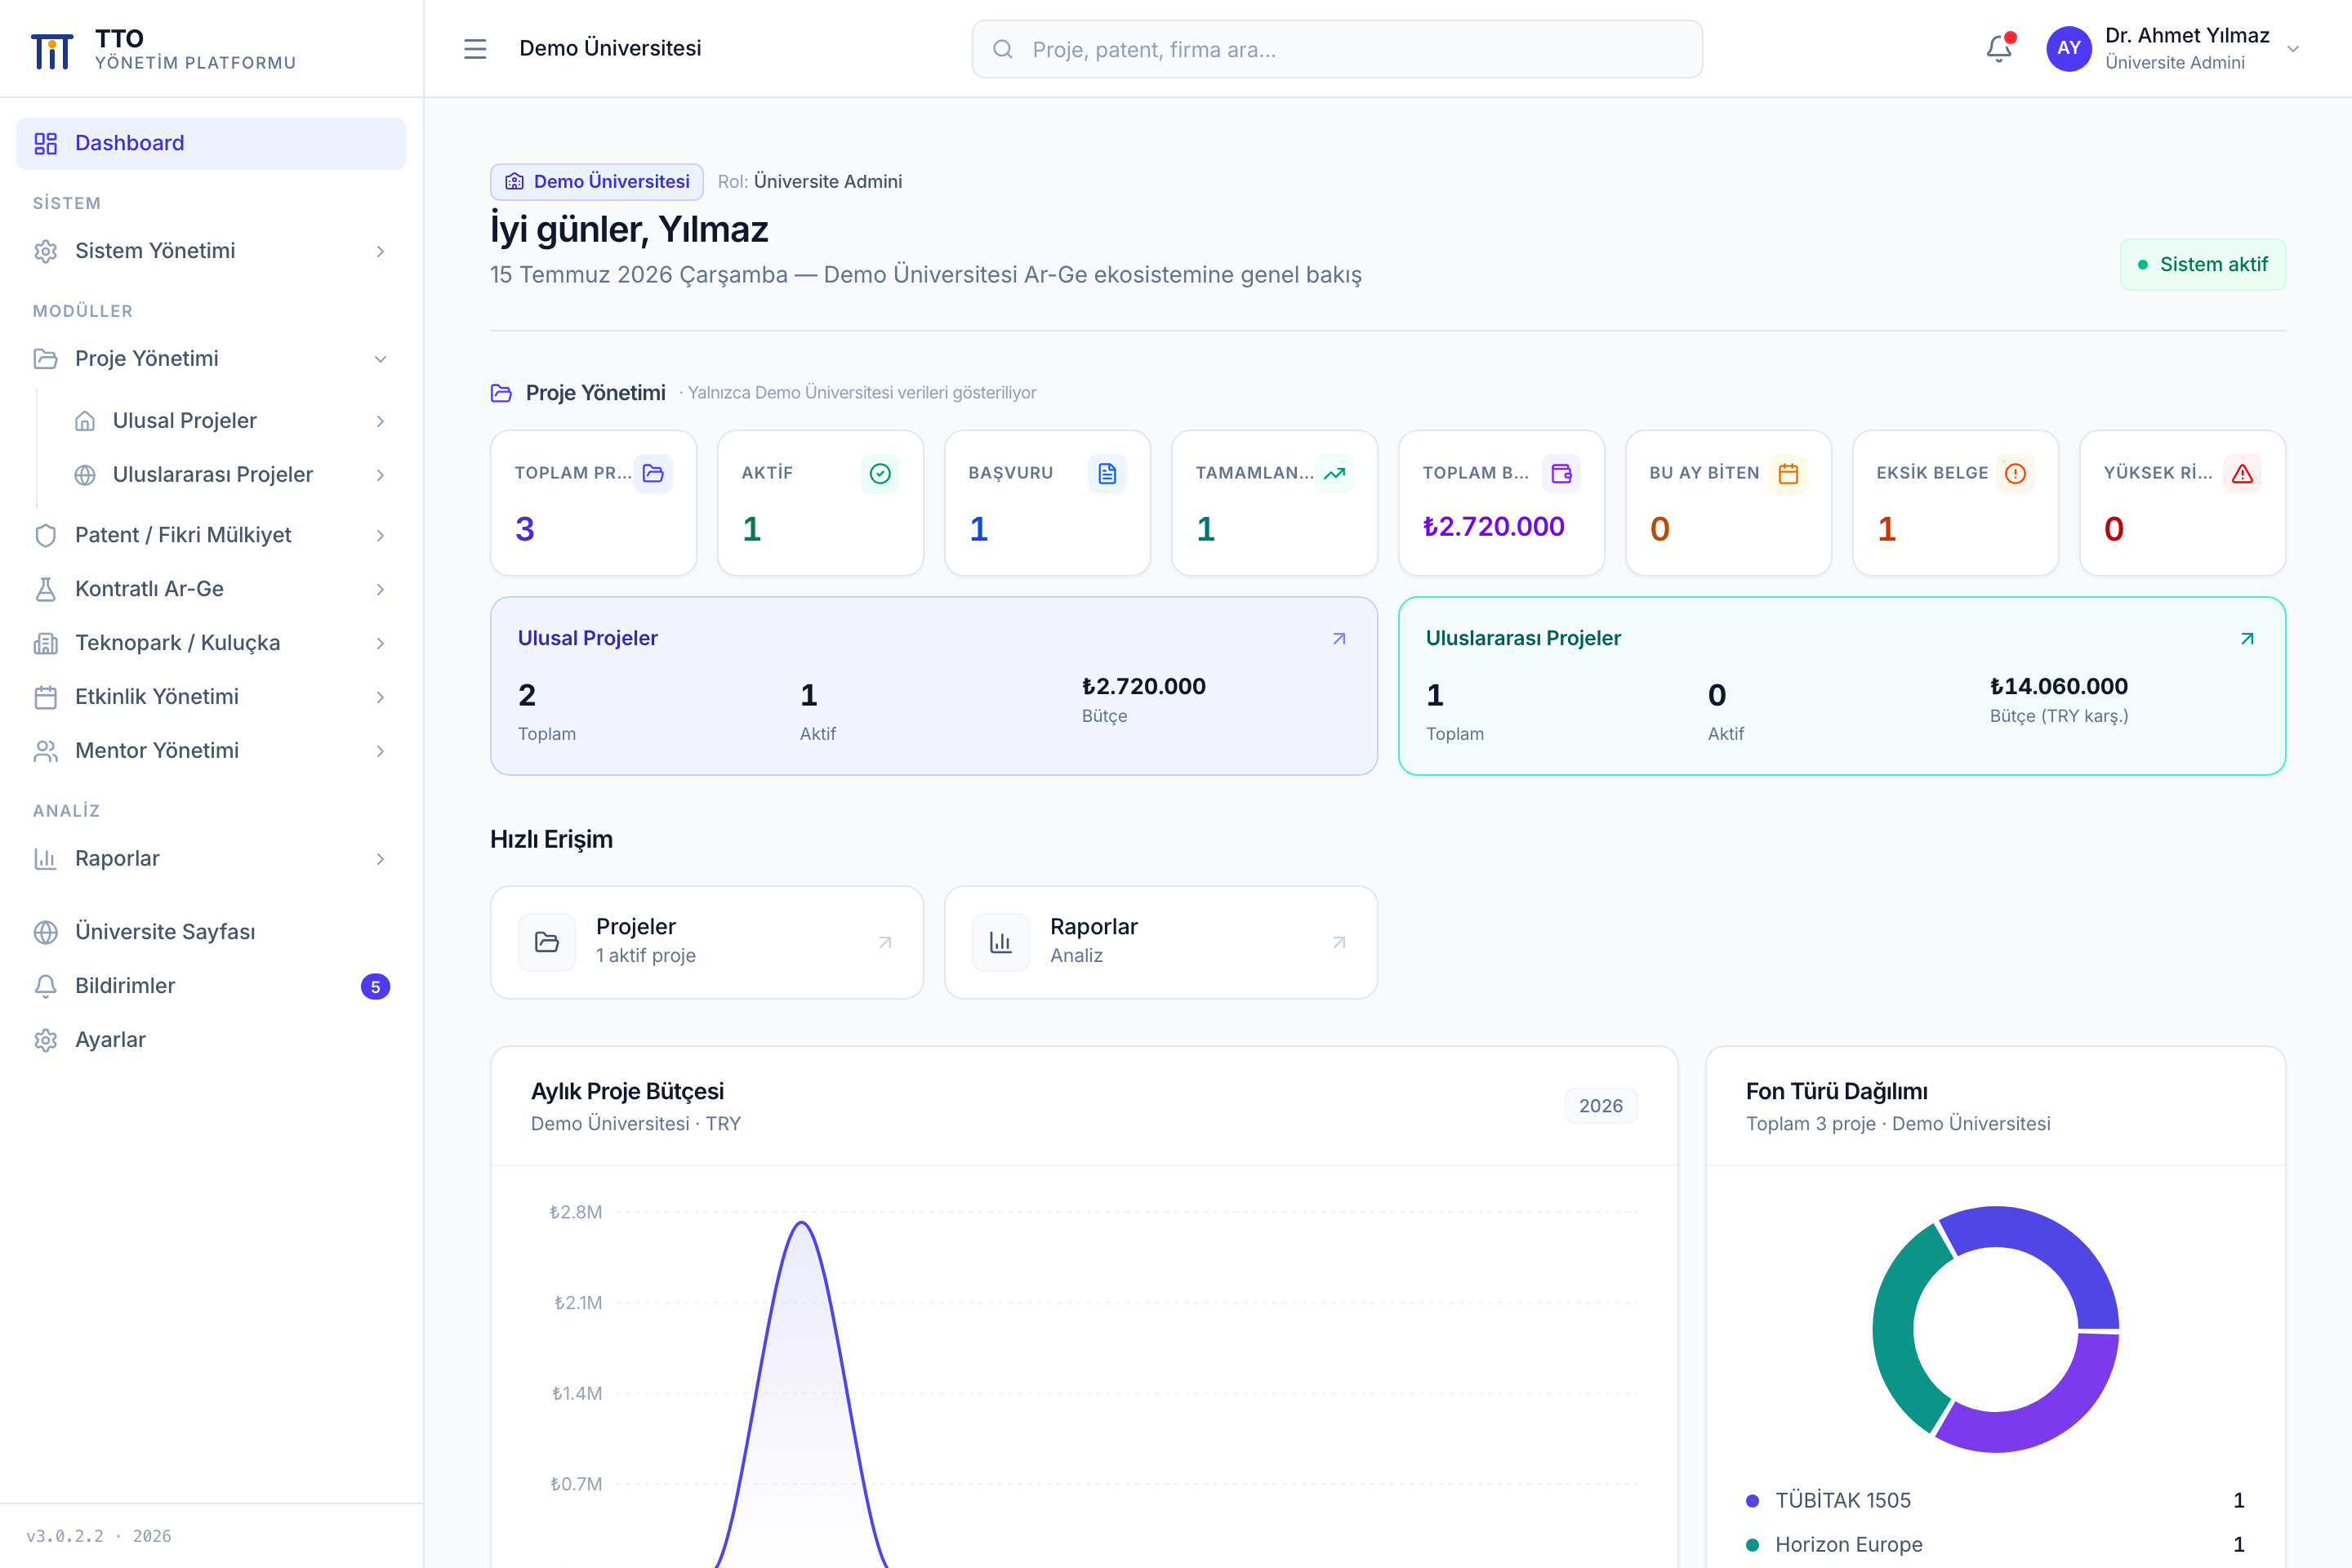
Task: Click the TÜBİTAK 1505 legend entry
Action: click(1995, 1500)
